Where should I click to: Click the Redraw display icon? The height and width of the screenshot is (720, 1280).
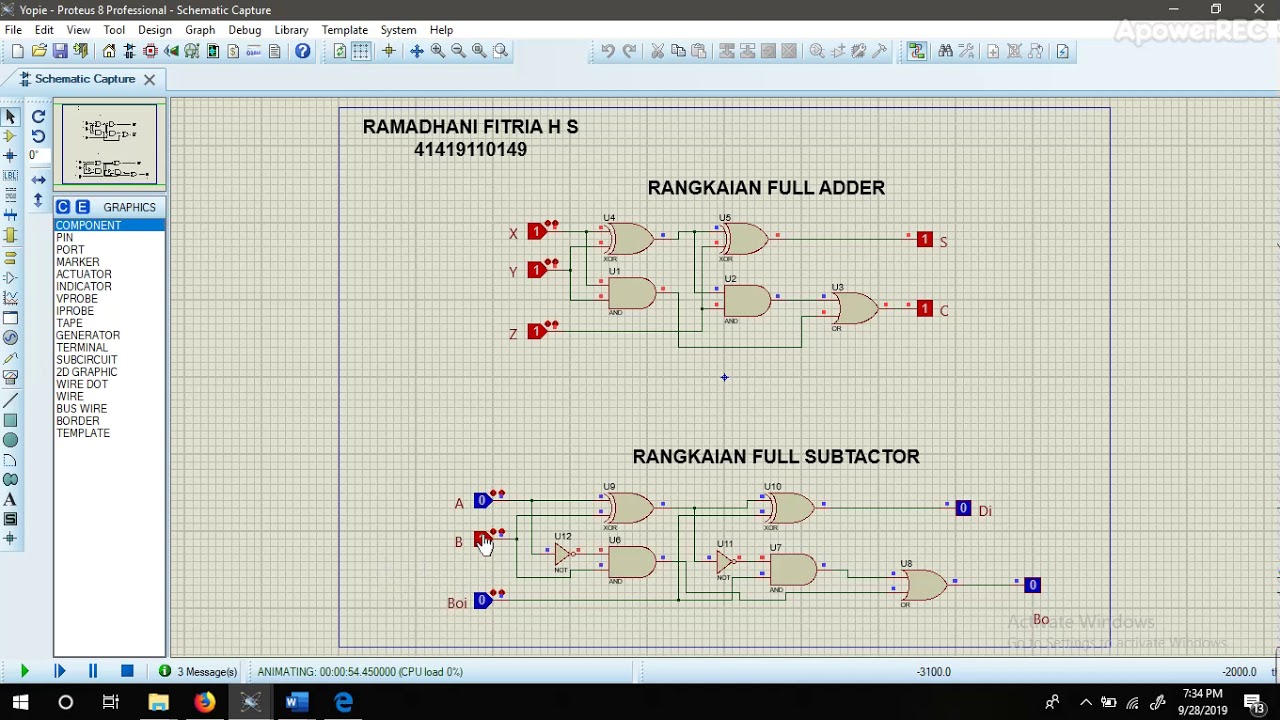(x=340, y=51)
